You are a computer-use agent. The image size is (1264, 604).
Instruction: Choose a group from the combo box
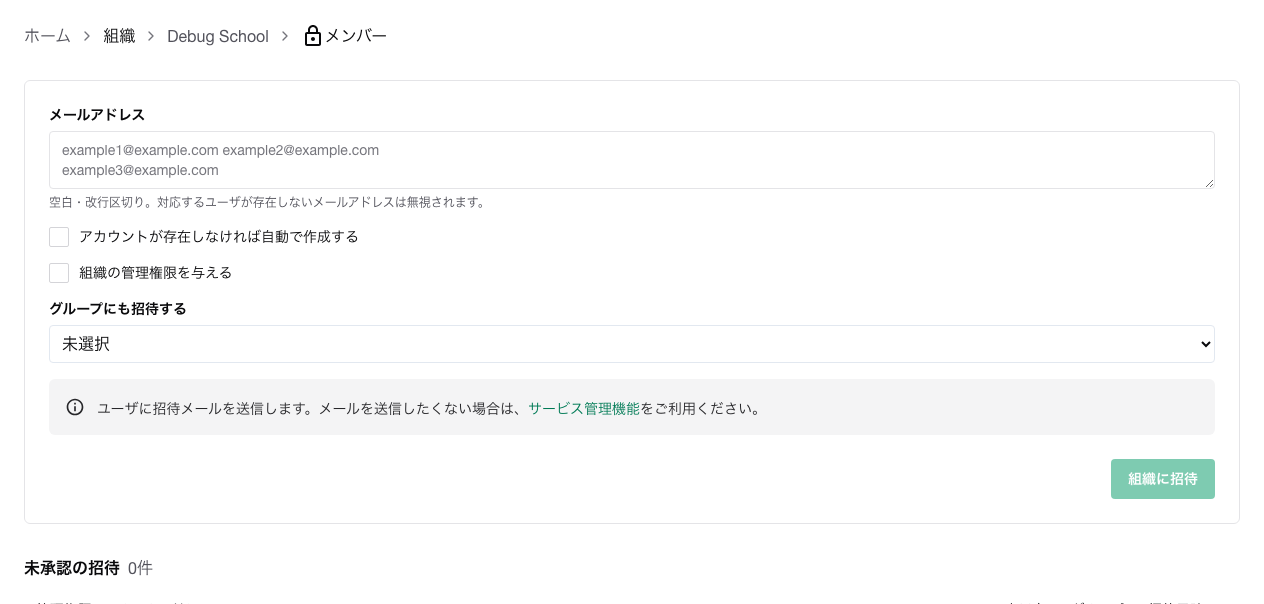(x=631, y=343)
